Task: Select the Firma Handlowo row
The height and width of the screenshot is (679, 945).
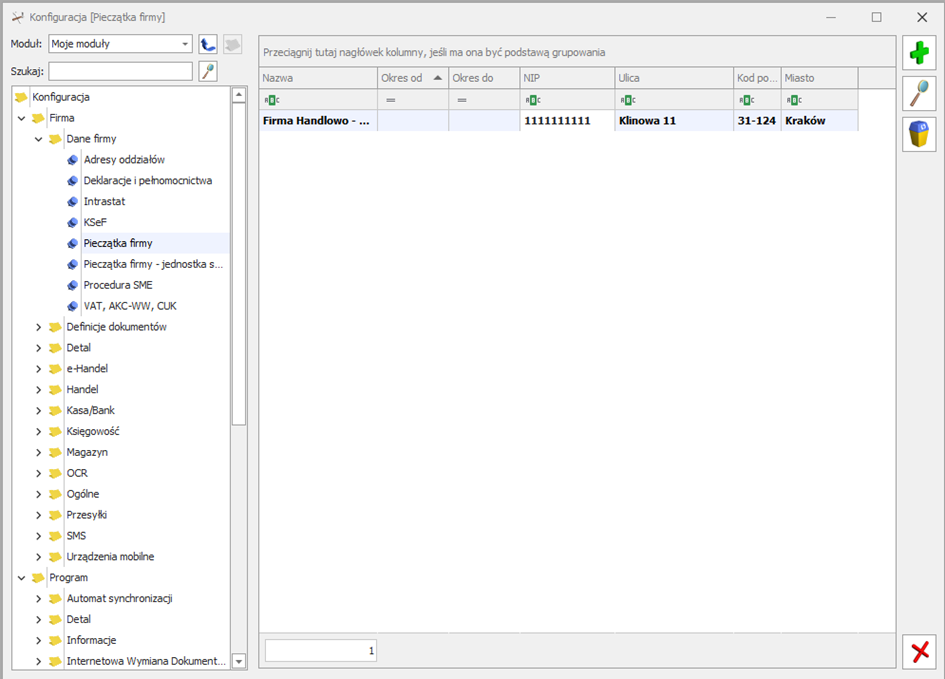Action: coord(316,121)
